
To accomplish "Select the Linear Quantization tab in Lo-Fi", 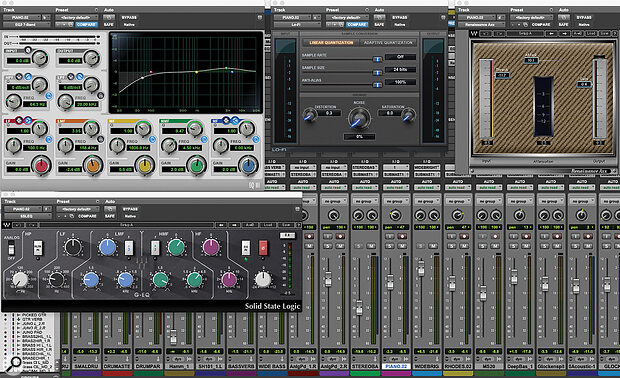I will pyautogui.click(x=331, y=42).
